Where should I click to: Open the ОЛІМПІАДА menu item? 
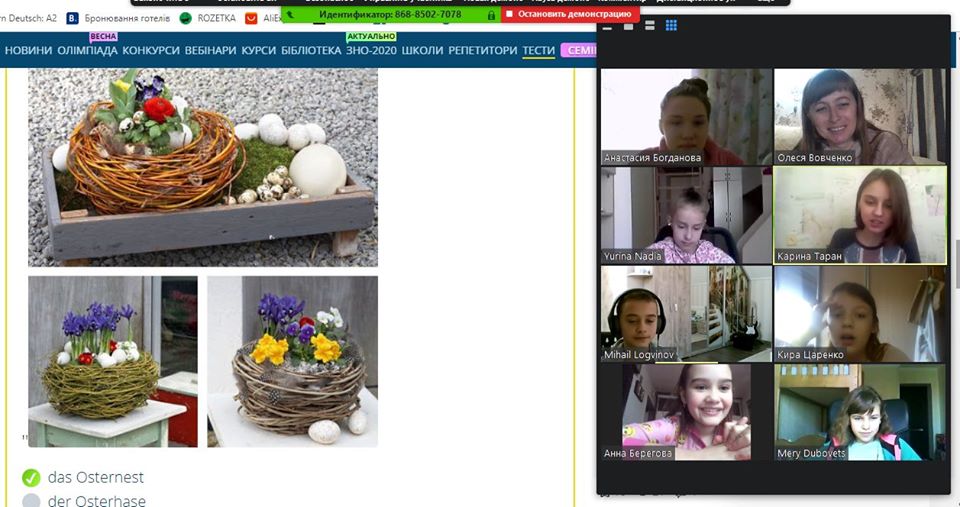pos(87,50)
